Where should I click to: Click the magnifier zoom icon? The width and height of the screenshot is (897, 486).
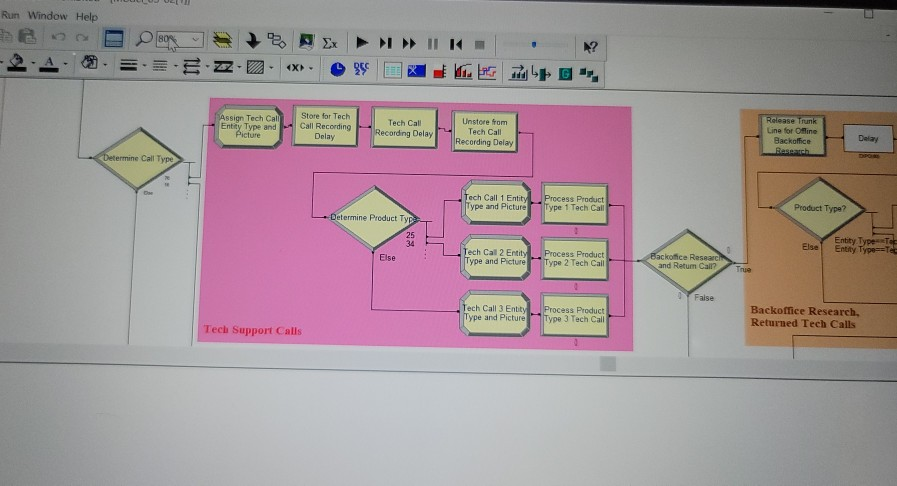[x=143, y=39]
